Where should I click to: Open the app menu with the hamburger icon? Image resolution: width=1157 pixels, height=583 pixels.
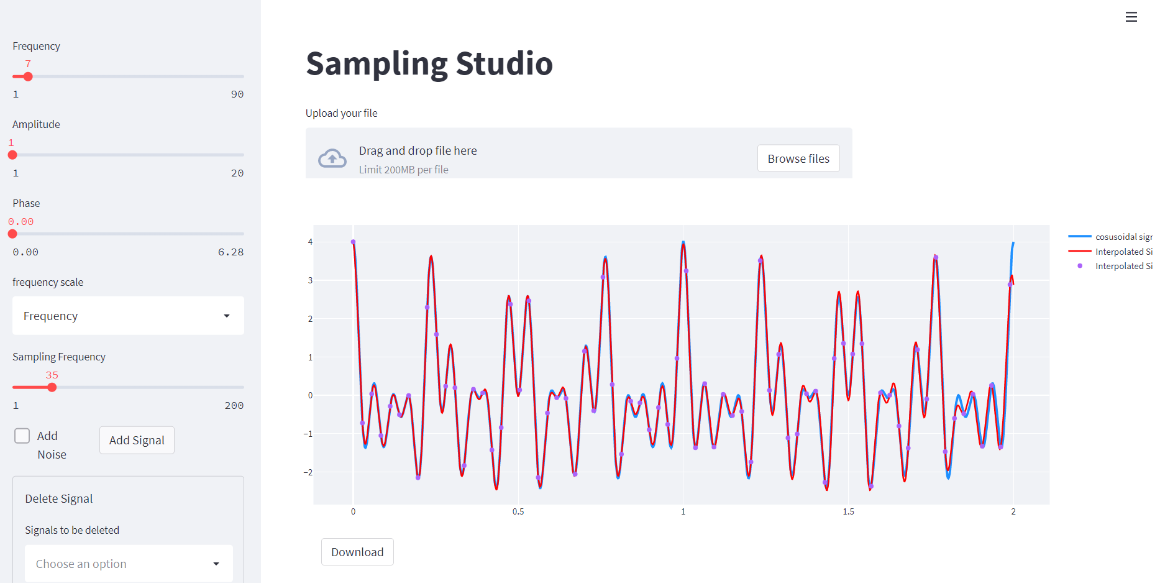1131,17
